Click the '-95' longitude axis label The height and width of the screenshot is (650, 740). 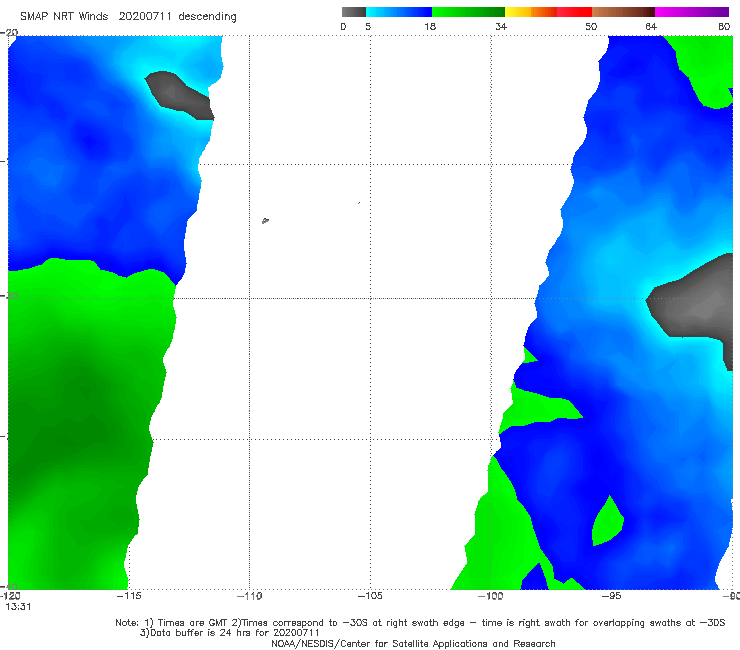coord(611,596)
